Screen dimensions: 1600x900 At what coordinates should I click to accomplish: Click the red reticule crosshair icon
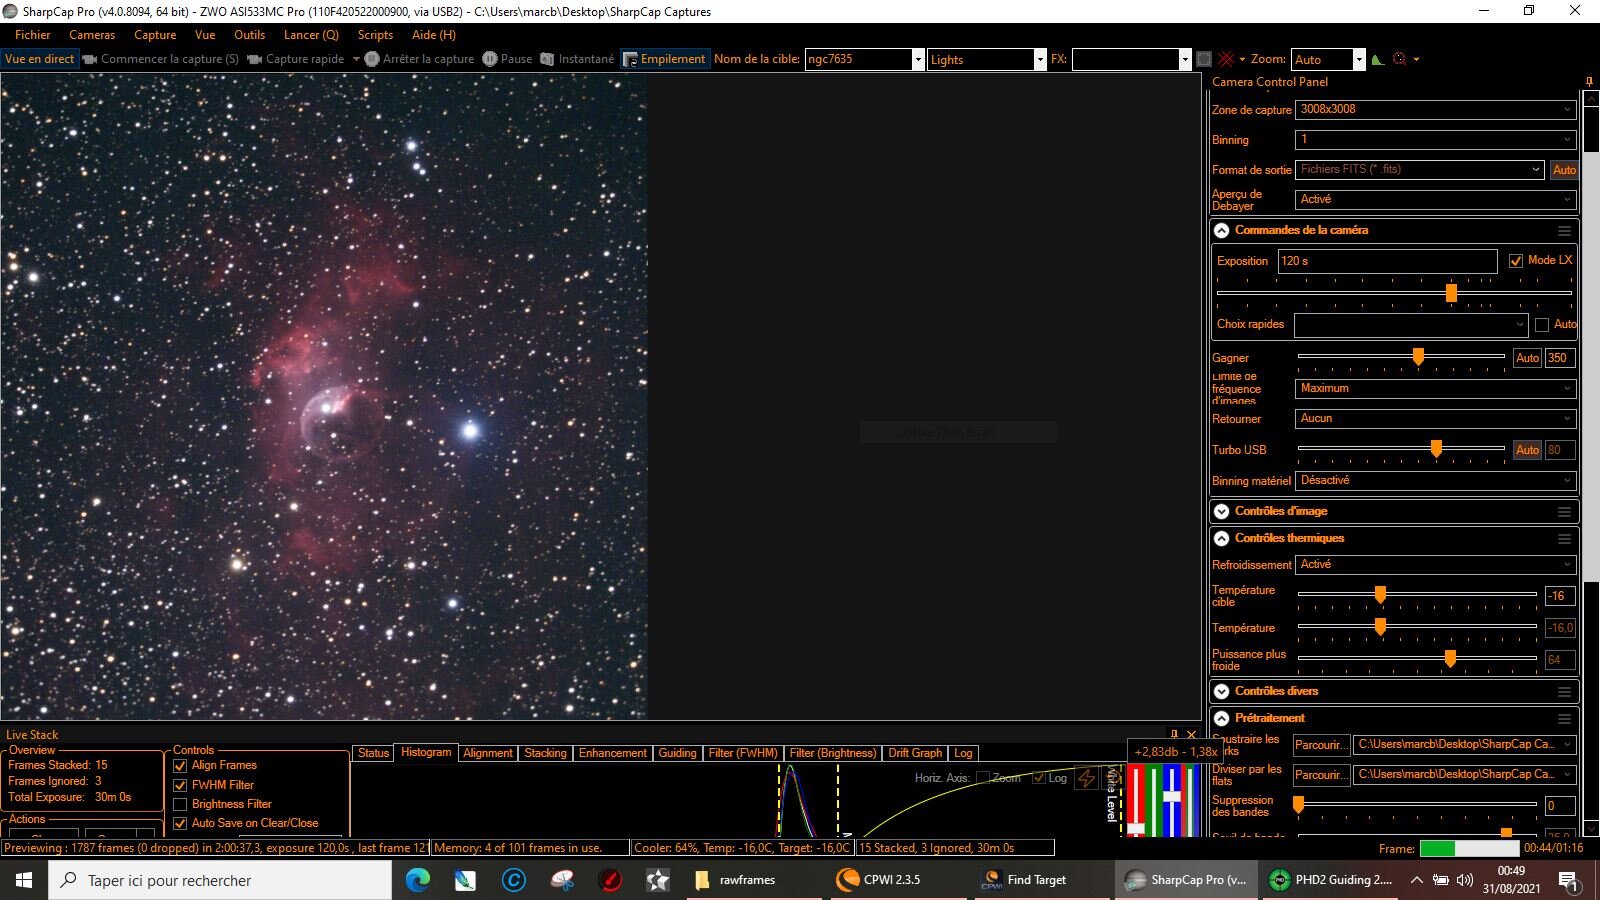(x=1226, y=59)
